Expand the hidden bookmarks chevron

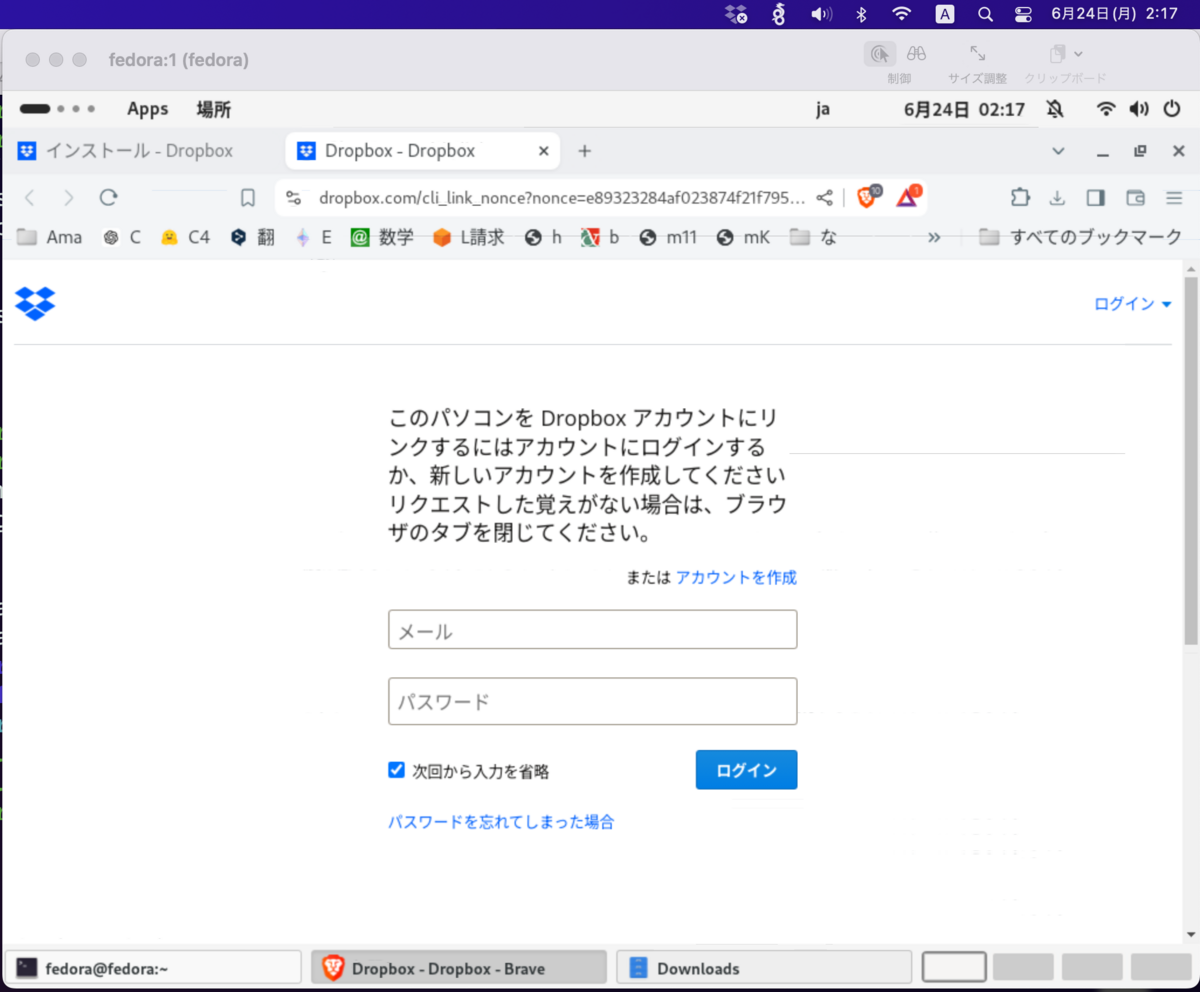click(x=933, y=237)
